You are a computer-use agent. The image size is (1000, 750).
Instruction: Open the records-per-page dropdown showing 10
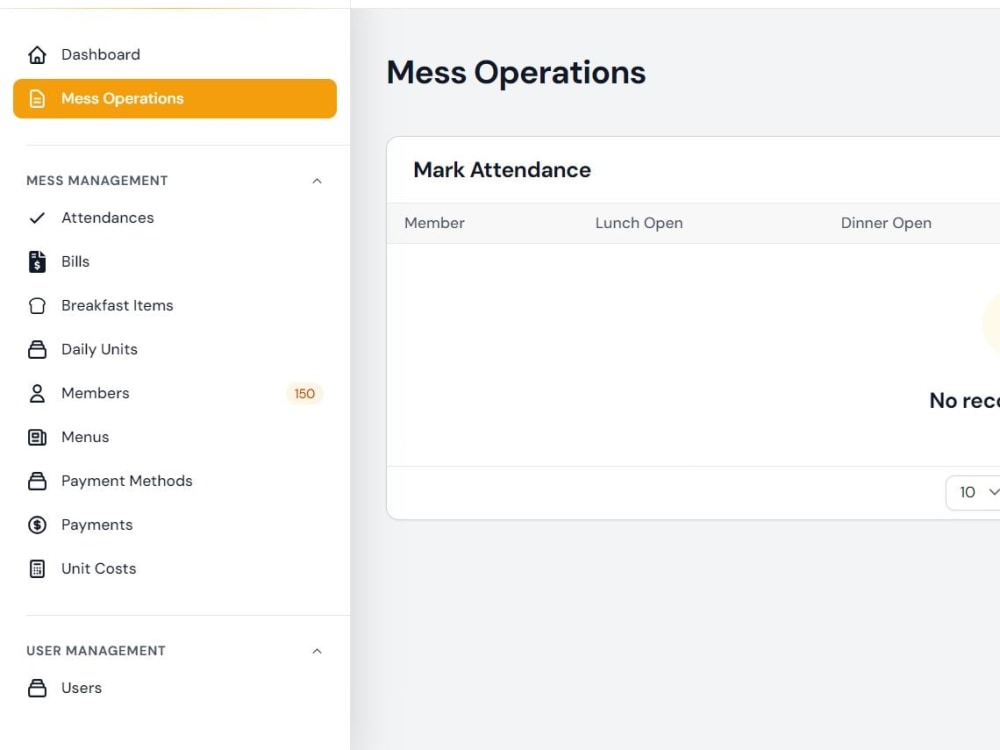[973, 492]
